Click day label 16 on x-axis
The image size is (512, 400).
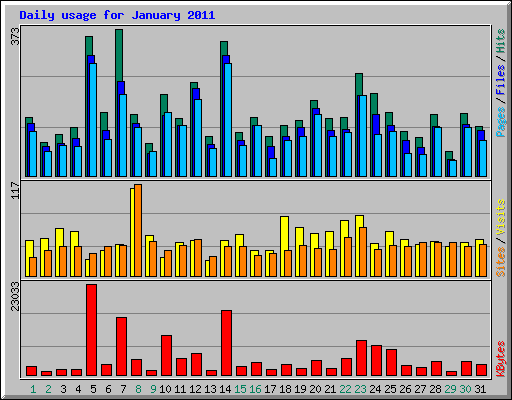255,389
